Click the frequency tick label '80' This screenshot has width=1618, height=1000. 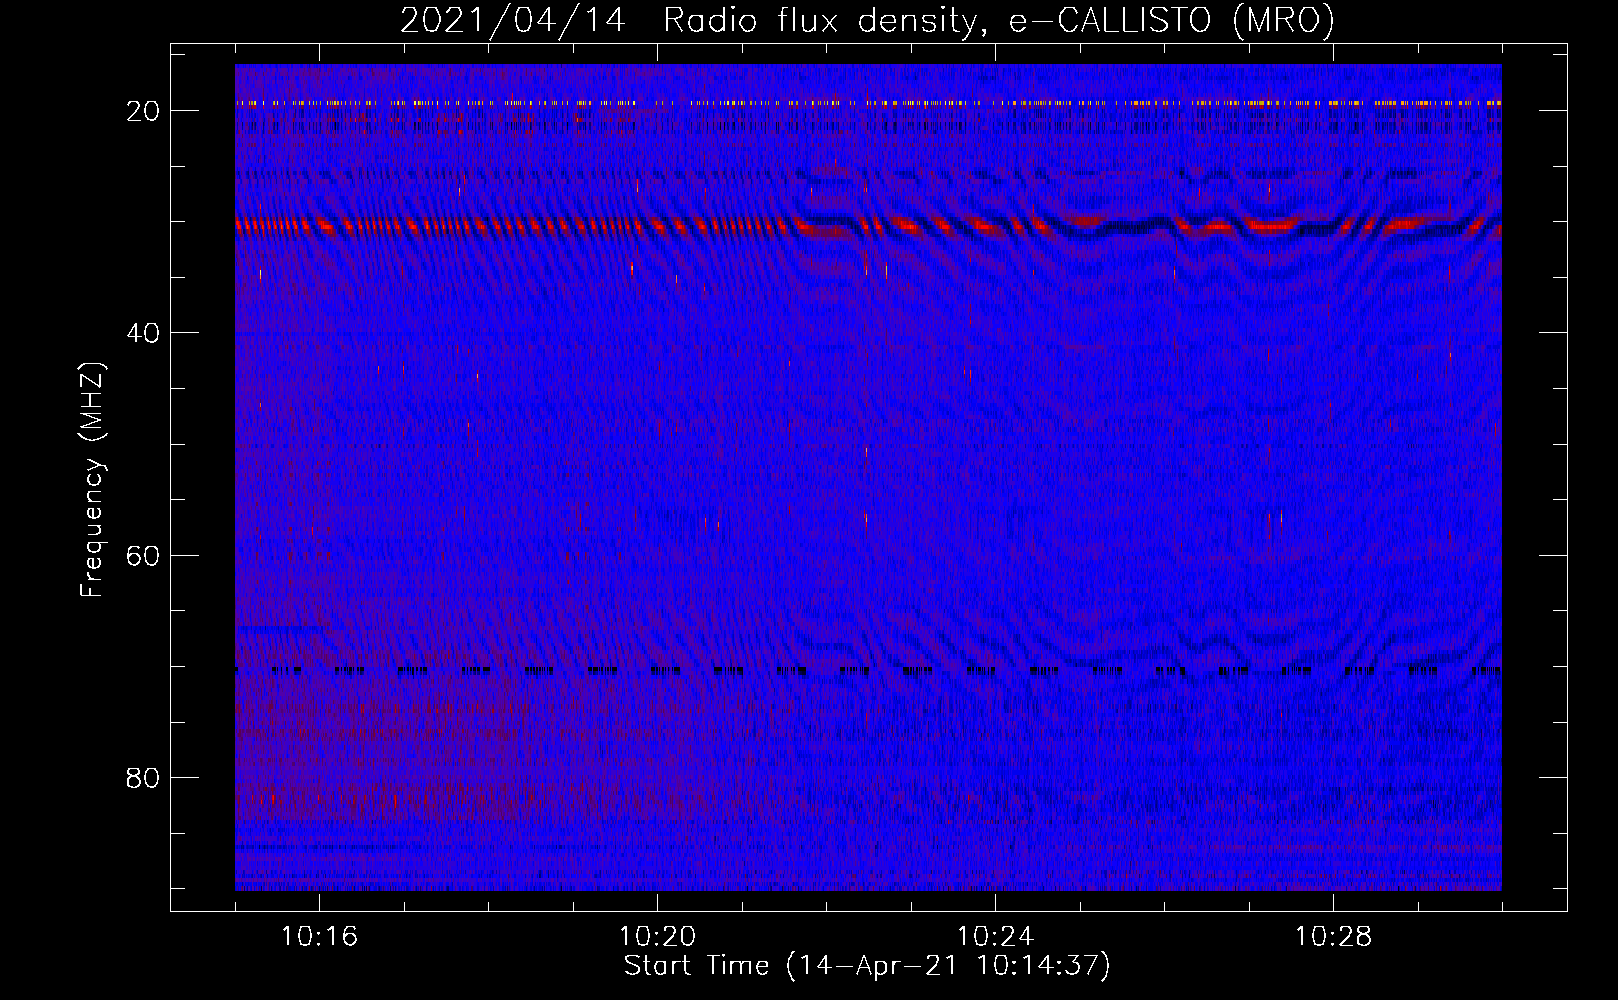[143, 777]
